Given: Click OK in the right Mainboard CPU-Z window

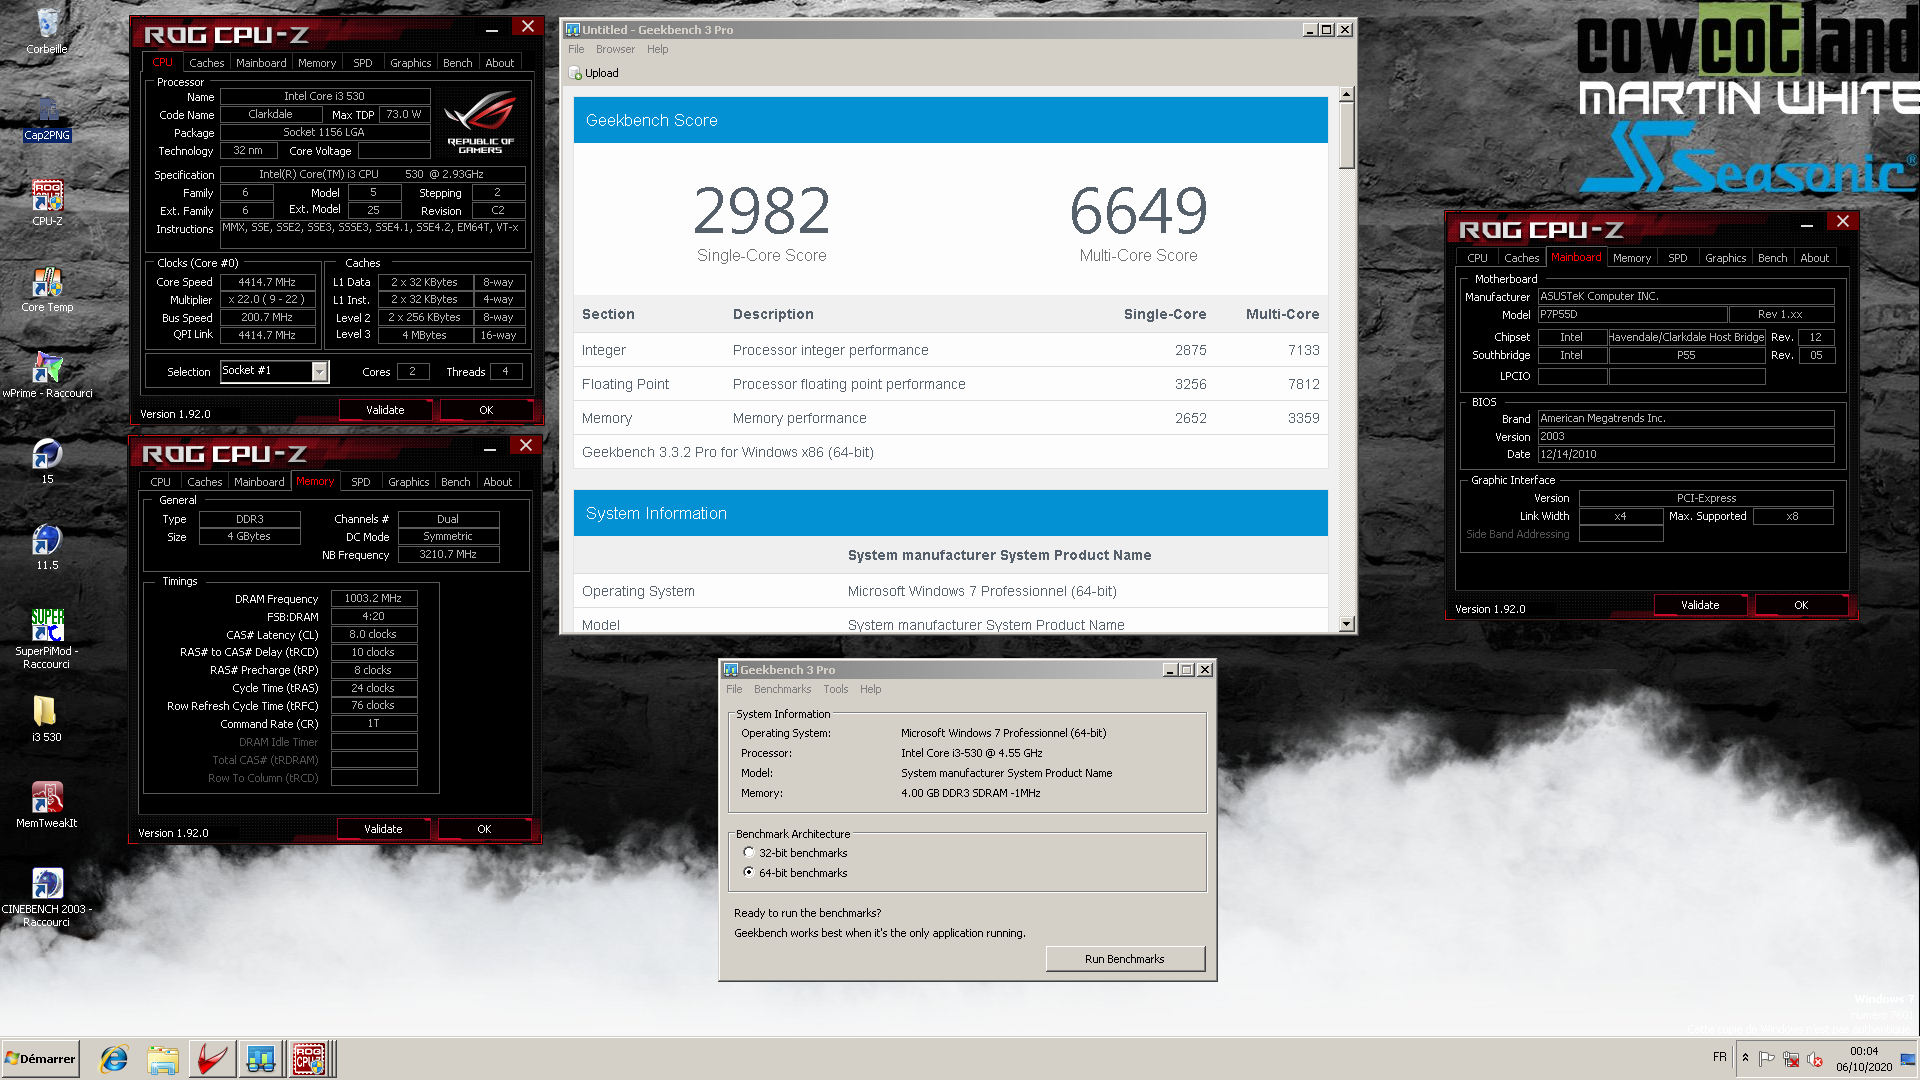Looking at the screenshot, I should (x=1801, y=605).
